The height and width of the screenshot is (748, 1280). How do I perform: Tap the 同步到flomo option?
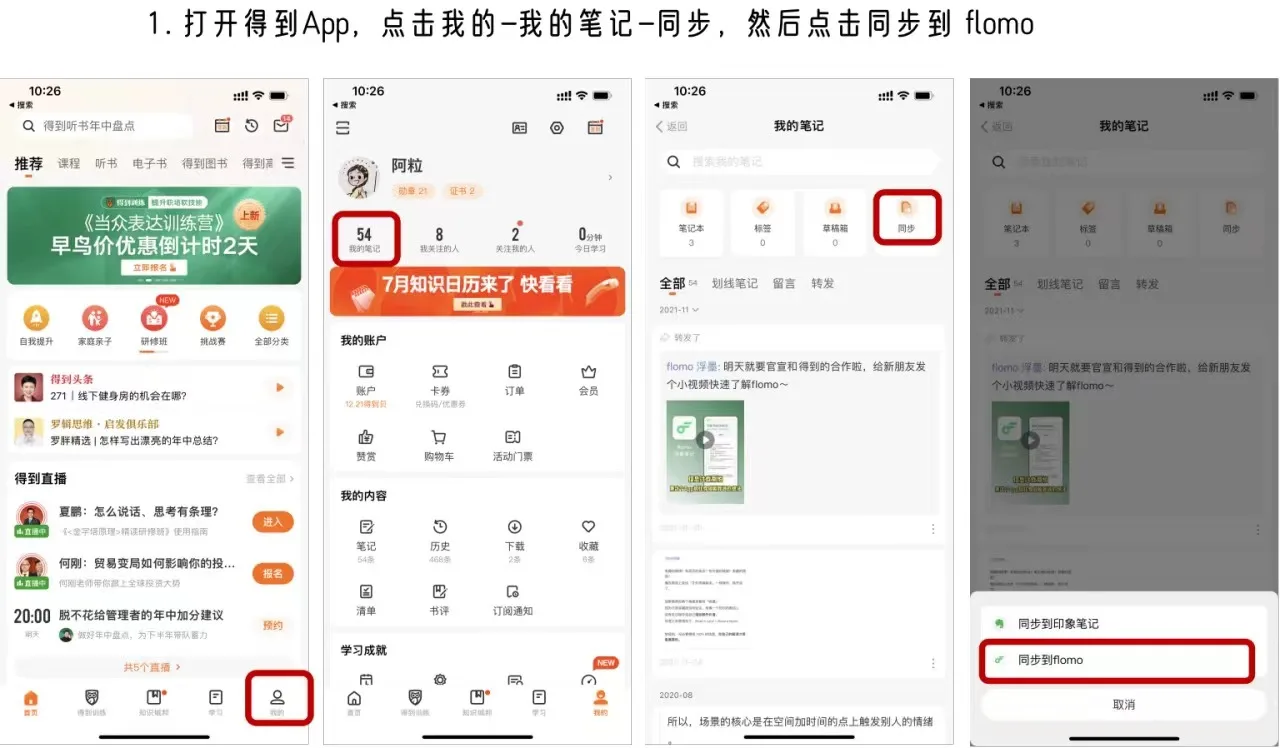(x=1114, y=660)
